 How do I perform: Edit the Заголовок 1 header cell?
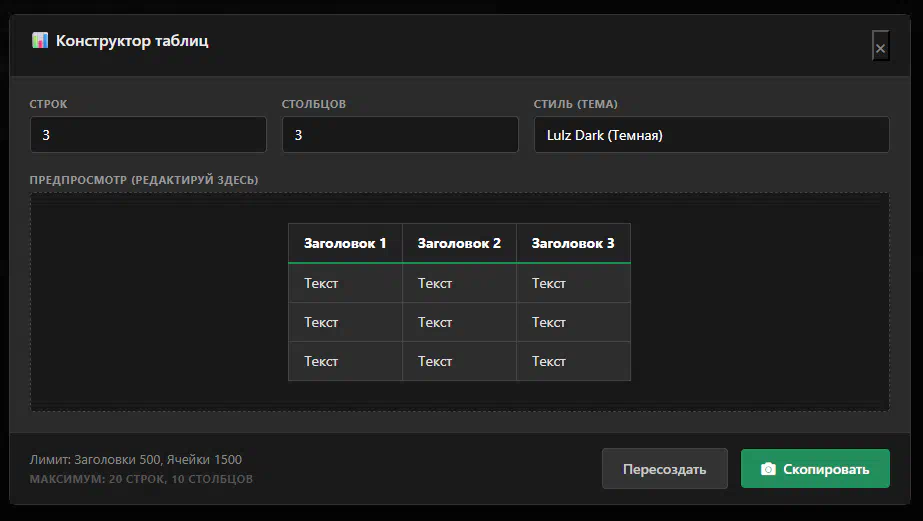click(345, 243)
